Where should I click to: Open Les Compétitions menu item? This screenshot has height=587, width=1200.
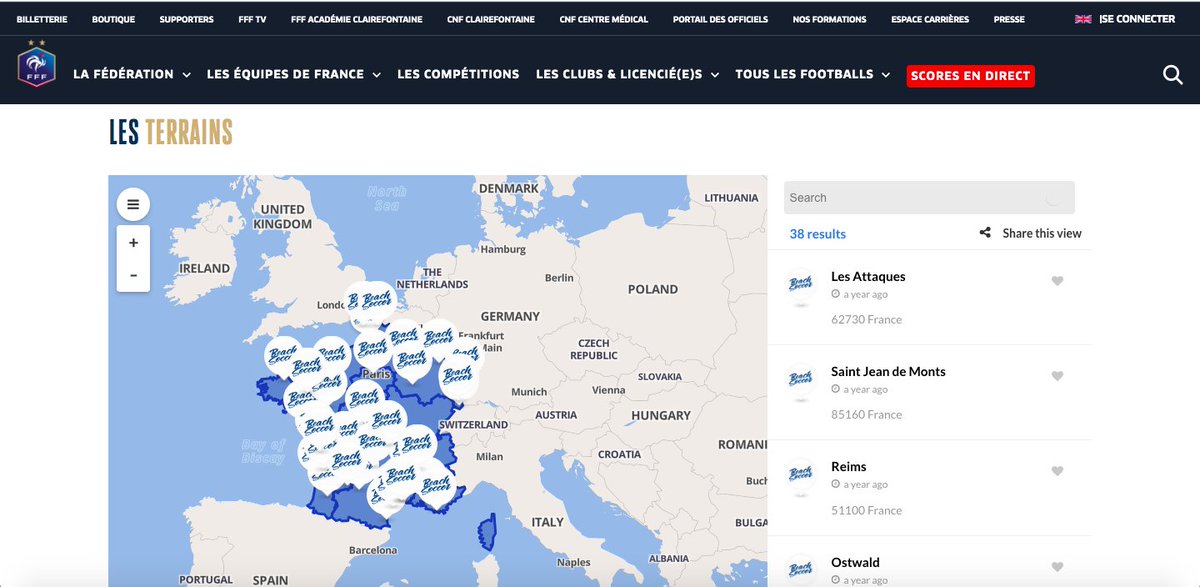[458, 74]
